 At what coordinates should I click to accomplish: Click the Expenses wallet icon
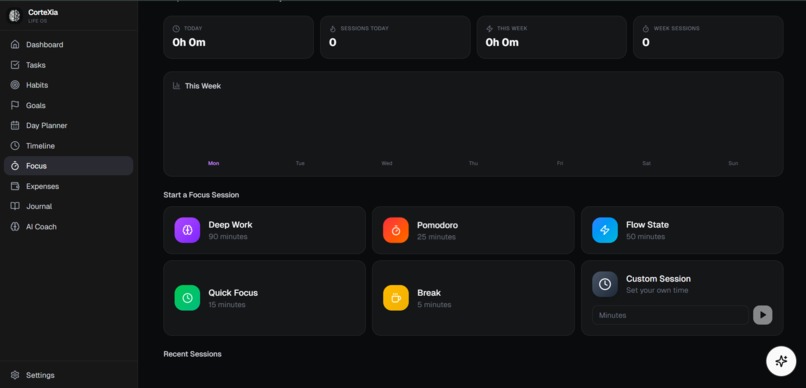pyautogui.click(x=15, y=186)
